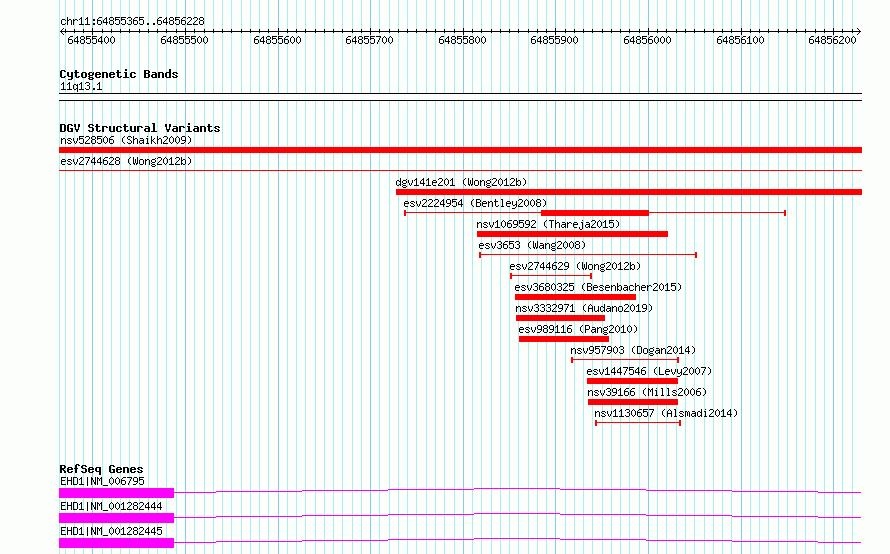Click the red bar under esv989116
The height and width of the screenshot is (554, 890).
pos(564,339)
